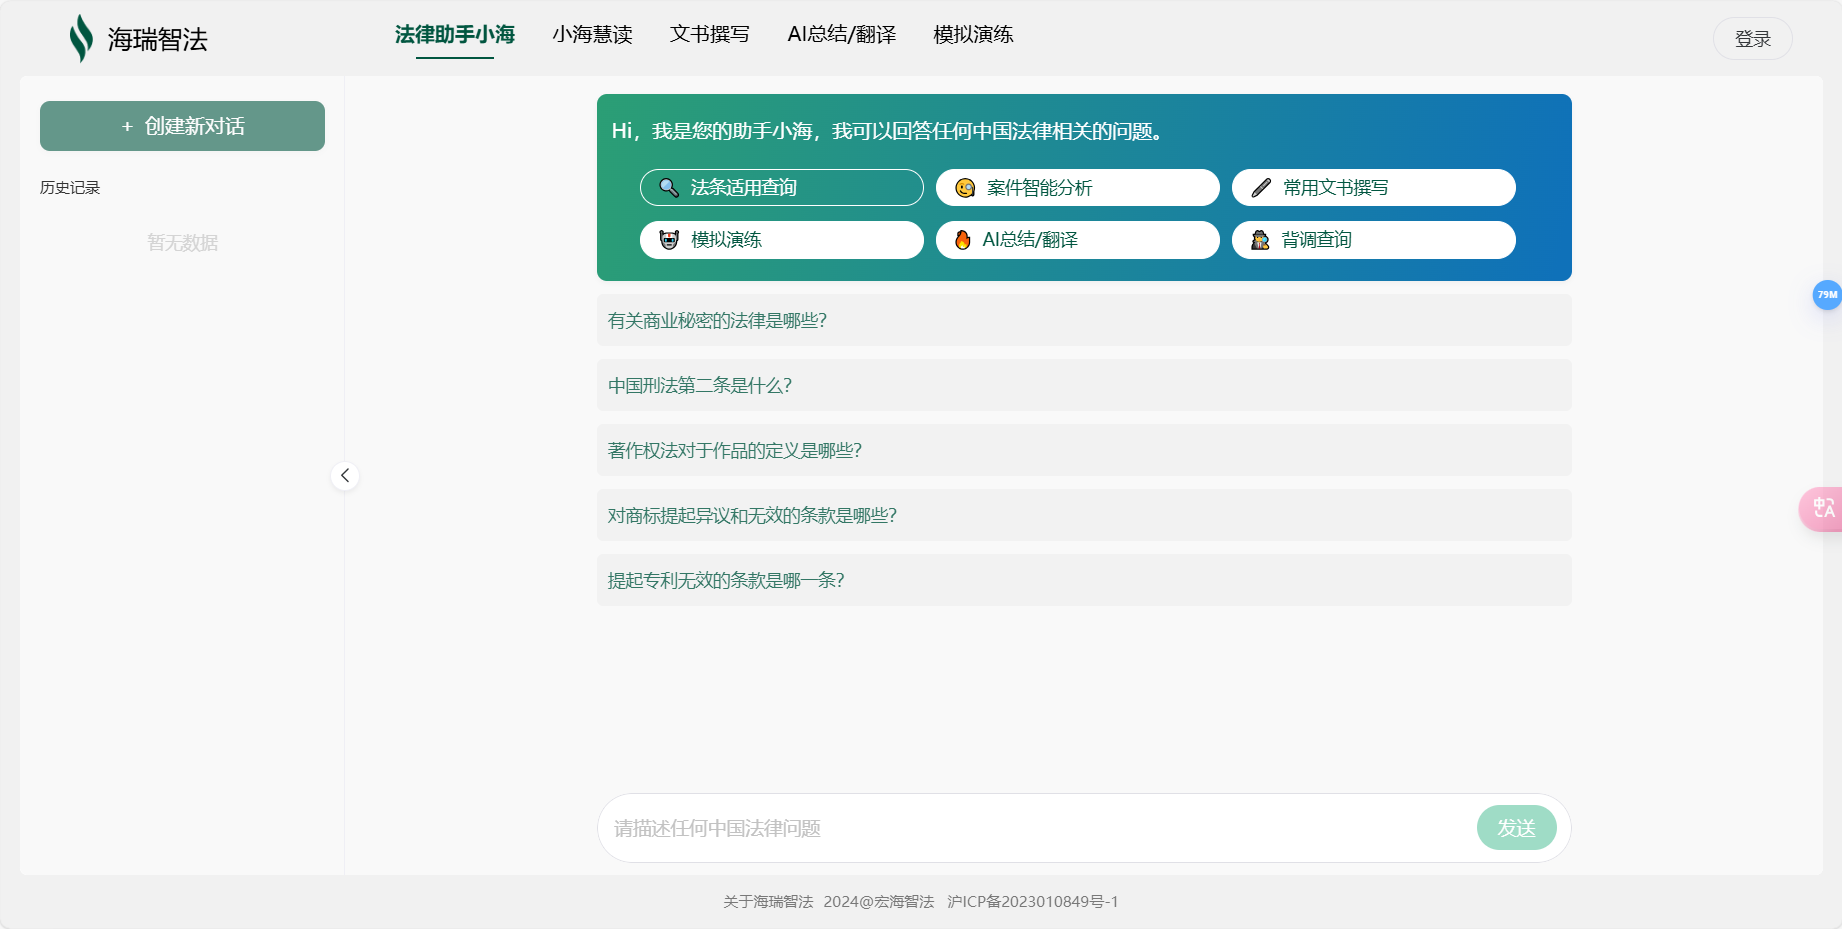Open 案件智能分析 smart case analysis icon
This screenshot has width=1842, height=929.
(963, 187)
